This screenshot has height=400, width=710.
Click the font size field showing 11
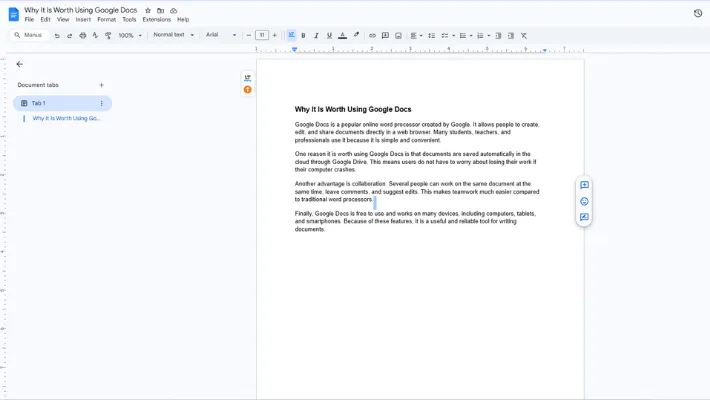tap(262, 35)
